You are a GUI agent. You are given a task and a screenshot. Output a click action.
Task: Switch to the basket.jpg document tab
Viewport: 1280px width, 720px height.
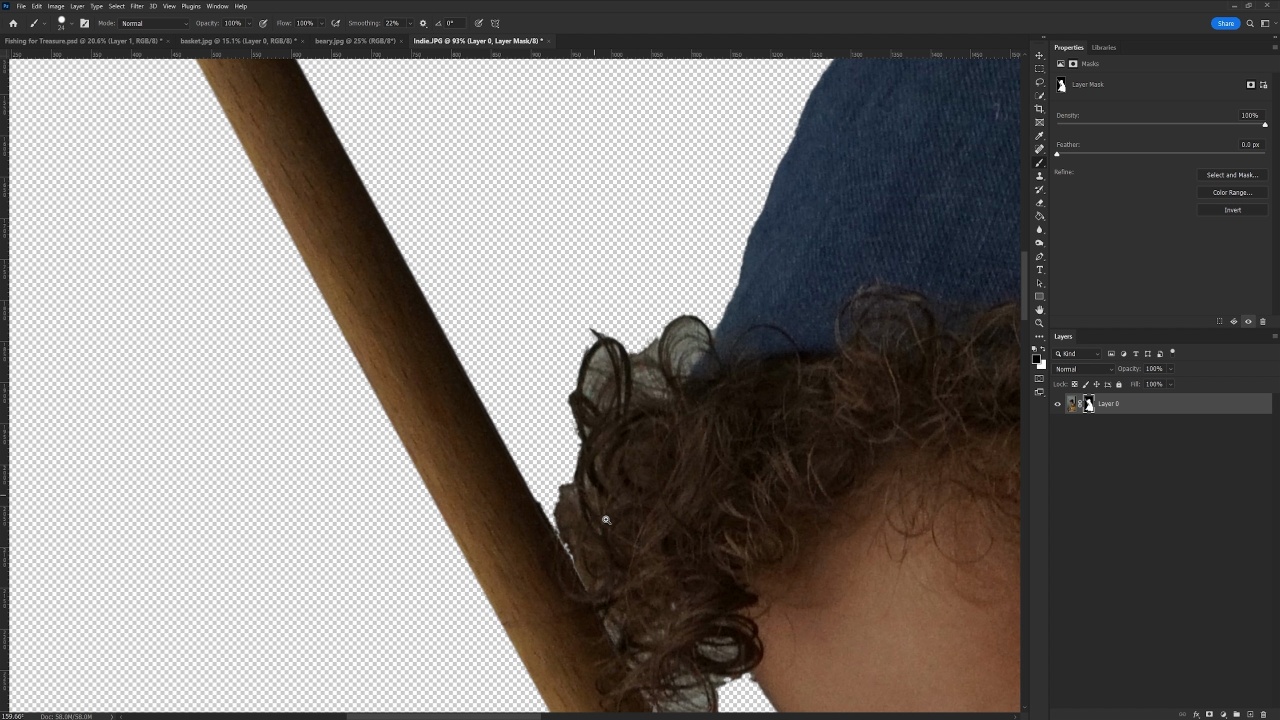point(238,41)
